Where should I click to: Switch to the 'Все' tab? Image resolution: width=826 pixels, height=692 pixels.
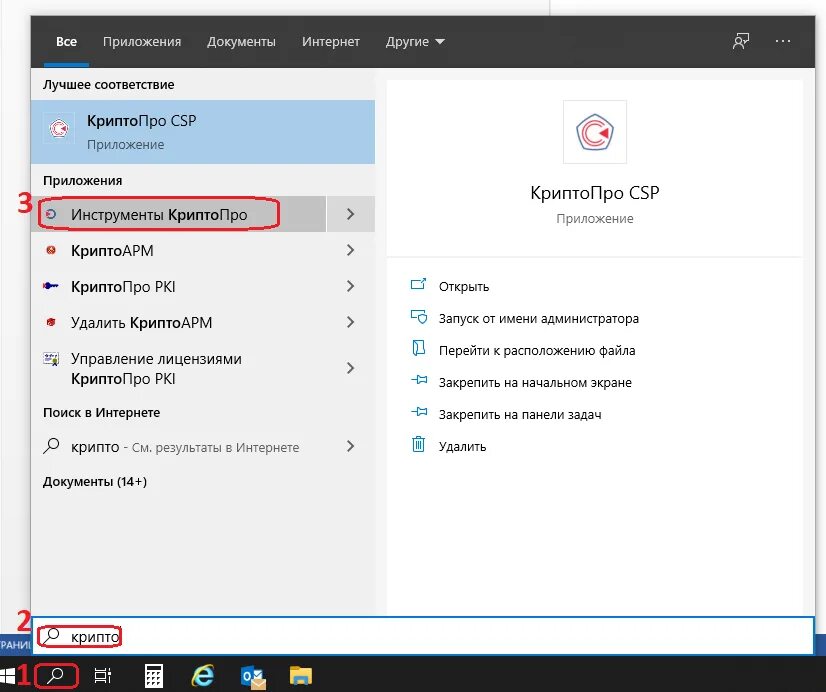pyautogui.click(x=66, y=42)
